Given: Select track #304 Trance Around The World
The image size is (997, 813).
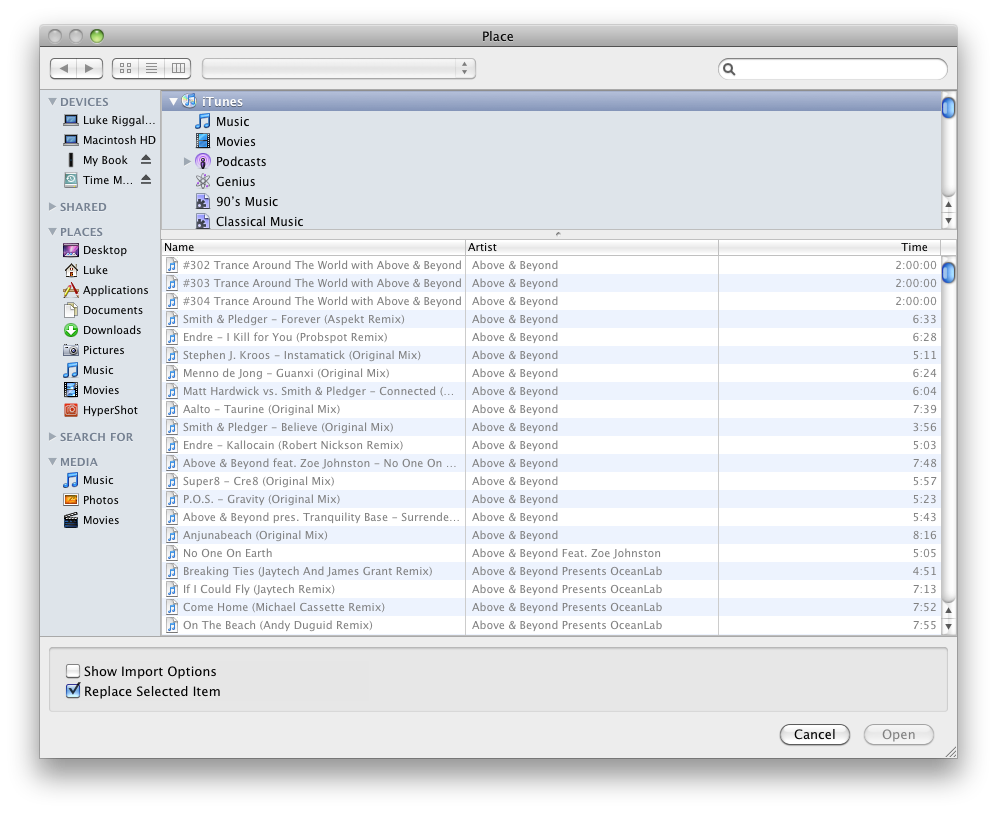Looking at the screenshot, I should (551, 301).
